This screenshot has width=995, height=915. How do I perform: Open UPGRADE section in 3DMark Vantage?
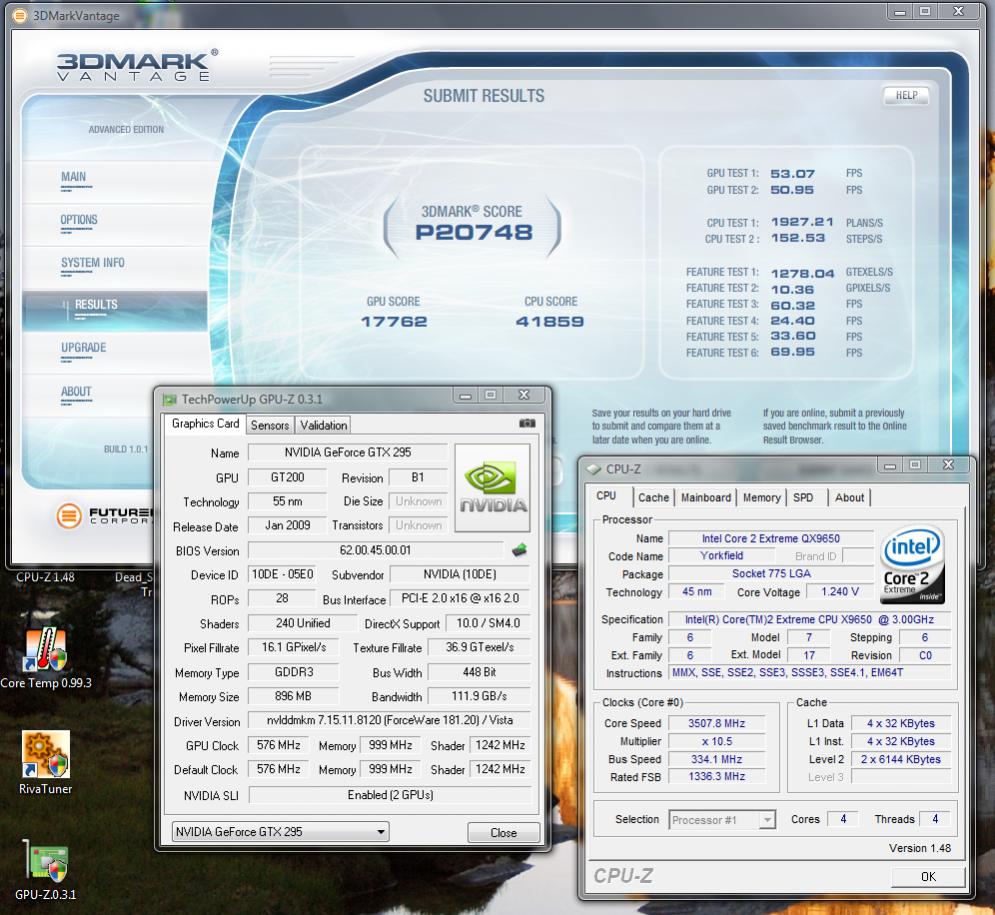[84, 348]
